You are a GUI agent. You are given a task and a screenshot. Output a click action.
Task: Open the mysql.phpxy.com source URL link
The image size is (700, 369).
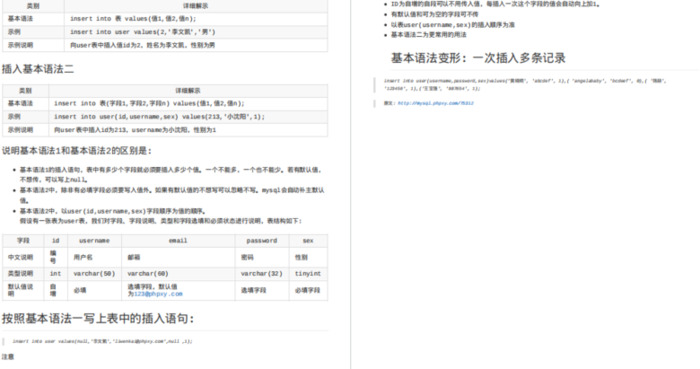(435, 103)
